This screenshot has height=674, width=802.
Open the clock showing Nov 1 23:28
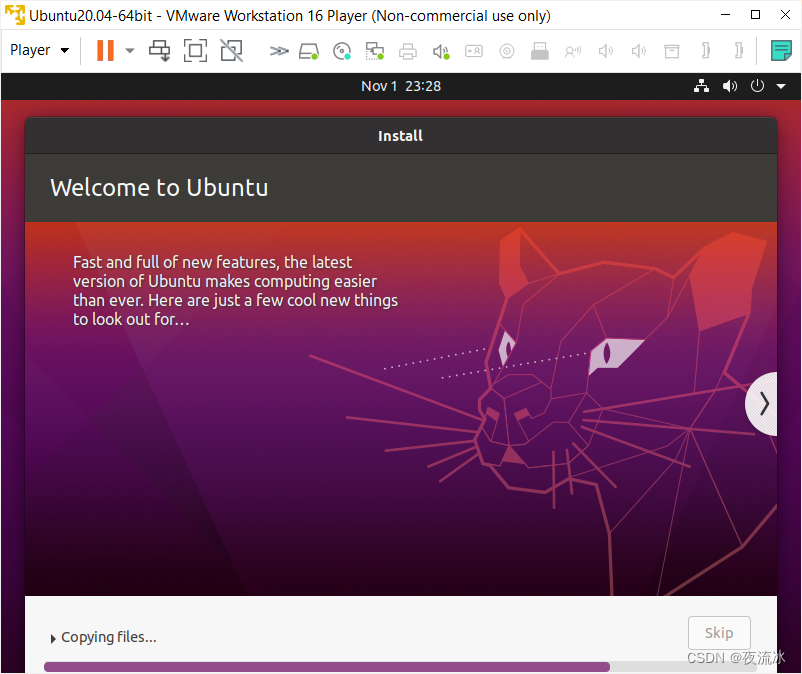pos(401,86)
